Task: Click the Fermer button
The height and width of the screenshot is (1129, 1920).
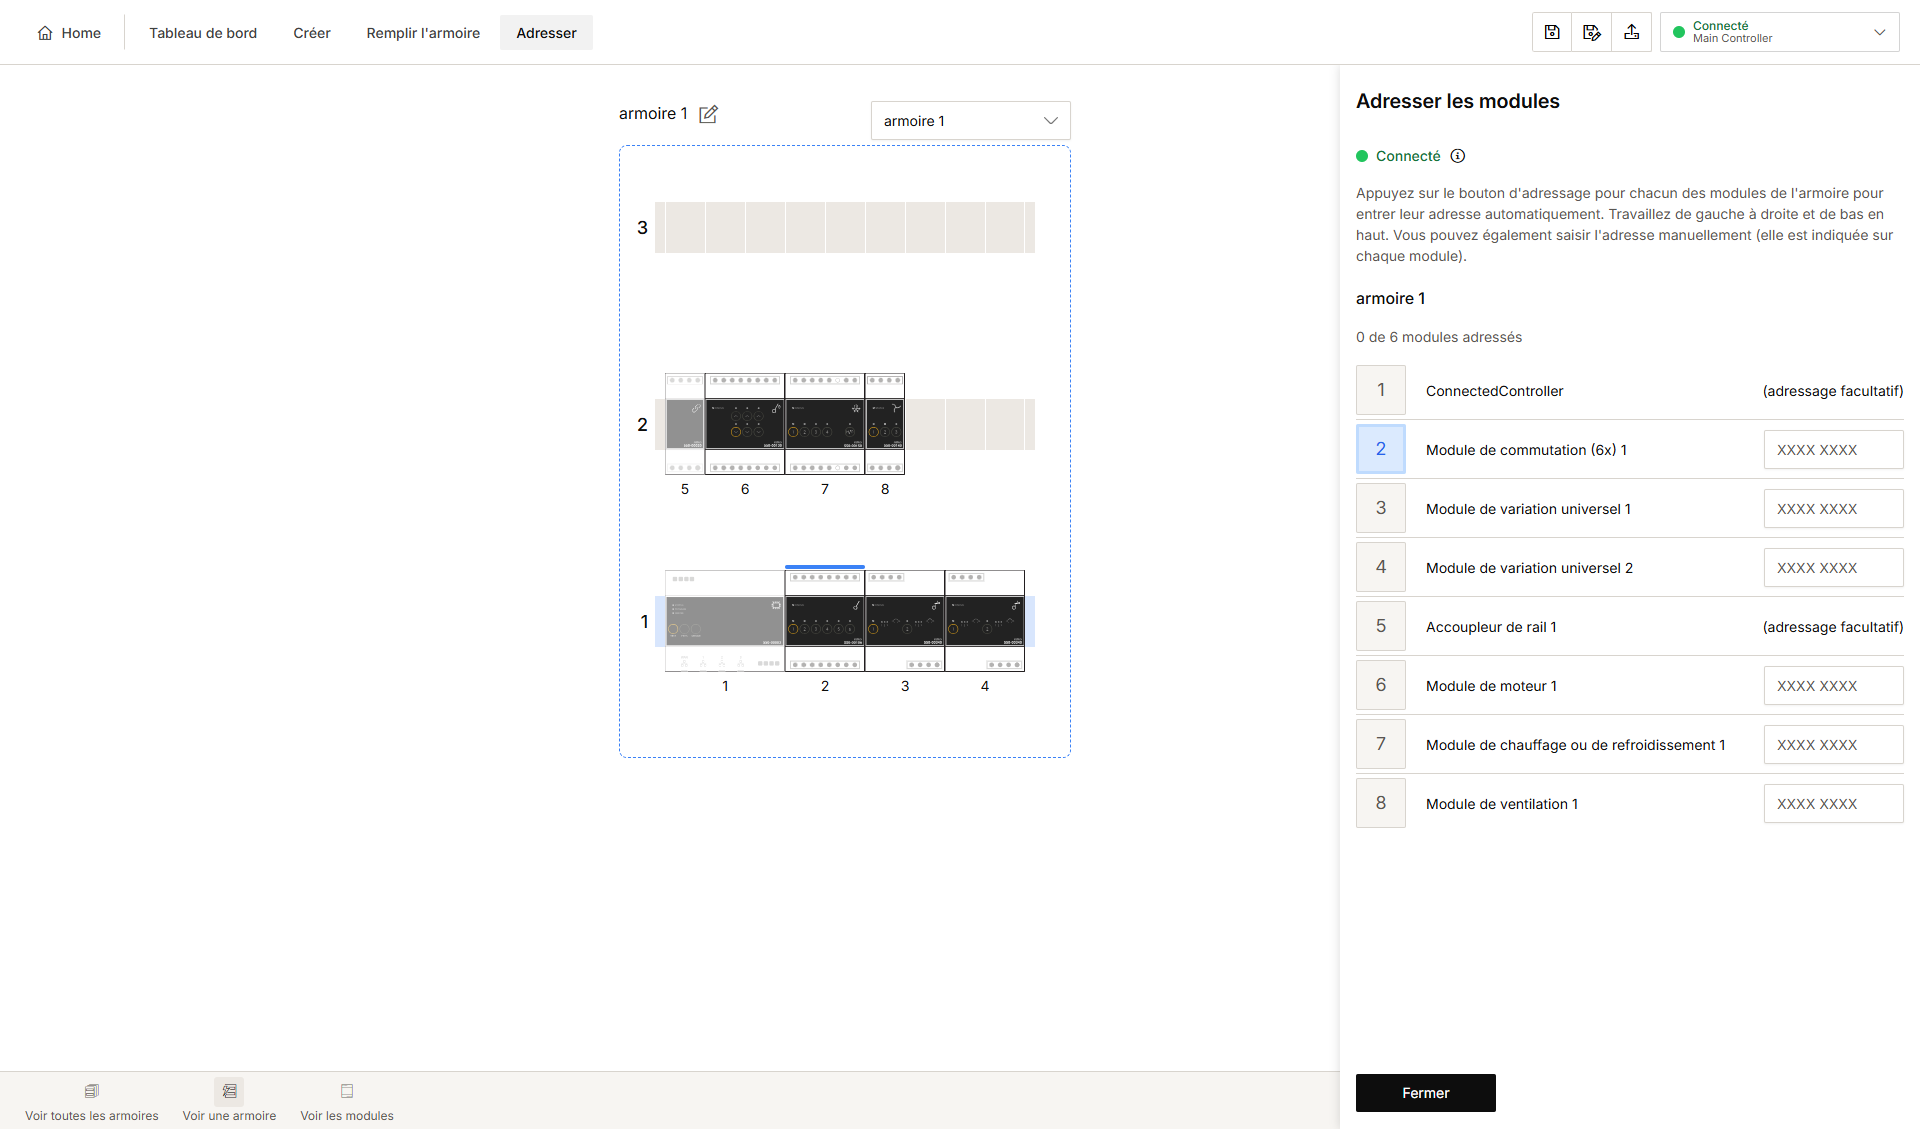Action: point(1426,1093)
